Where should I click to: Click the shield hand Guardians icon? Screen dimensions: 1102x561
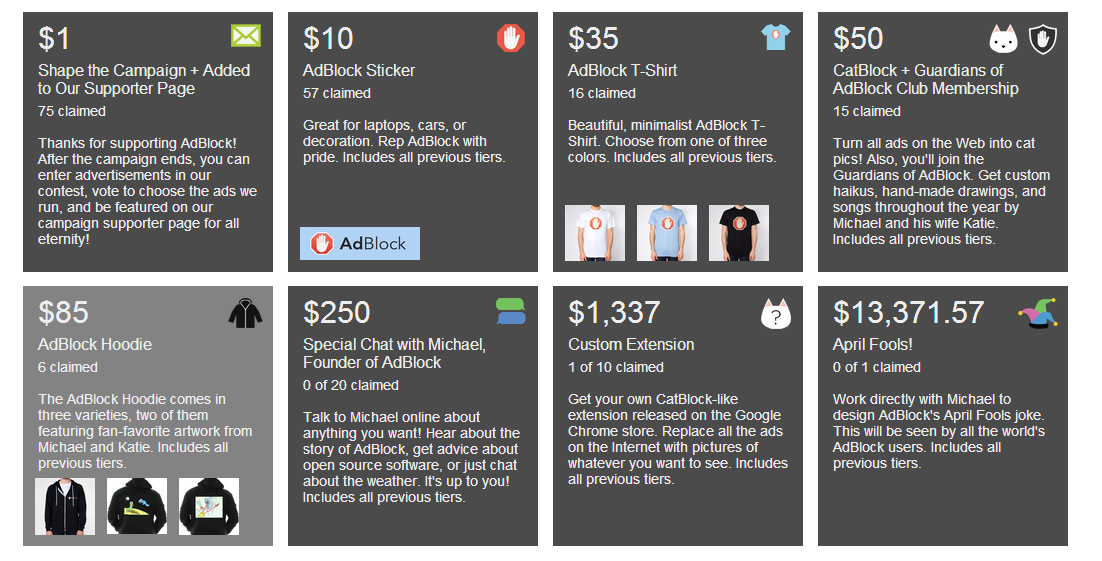(x=1043, y=39)
